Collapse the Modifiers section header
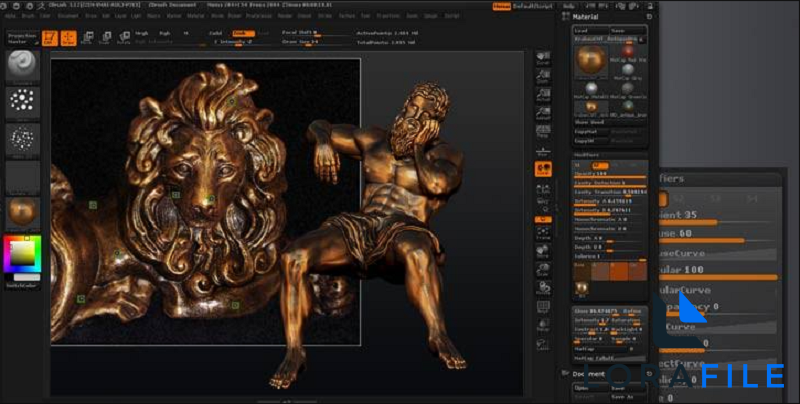800x404 pixels. pos(586,155)
